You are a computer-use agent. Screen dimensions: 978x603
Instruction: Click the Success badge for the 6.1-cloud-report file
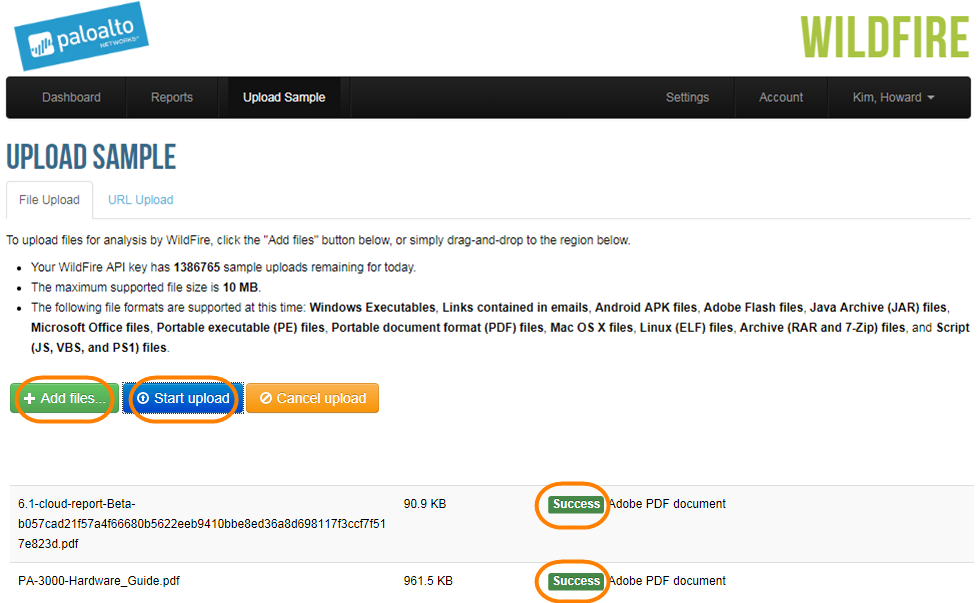(576, 504)
